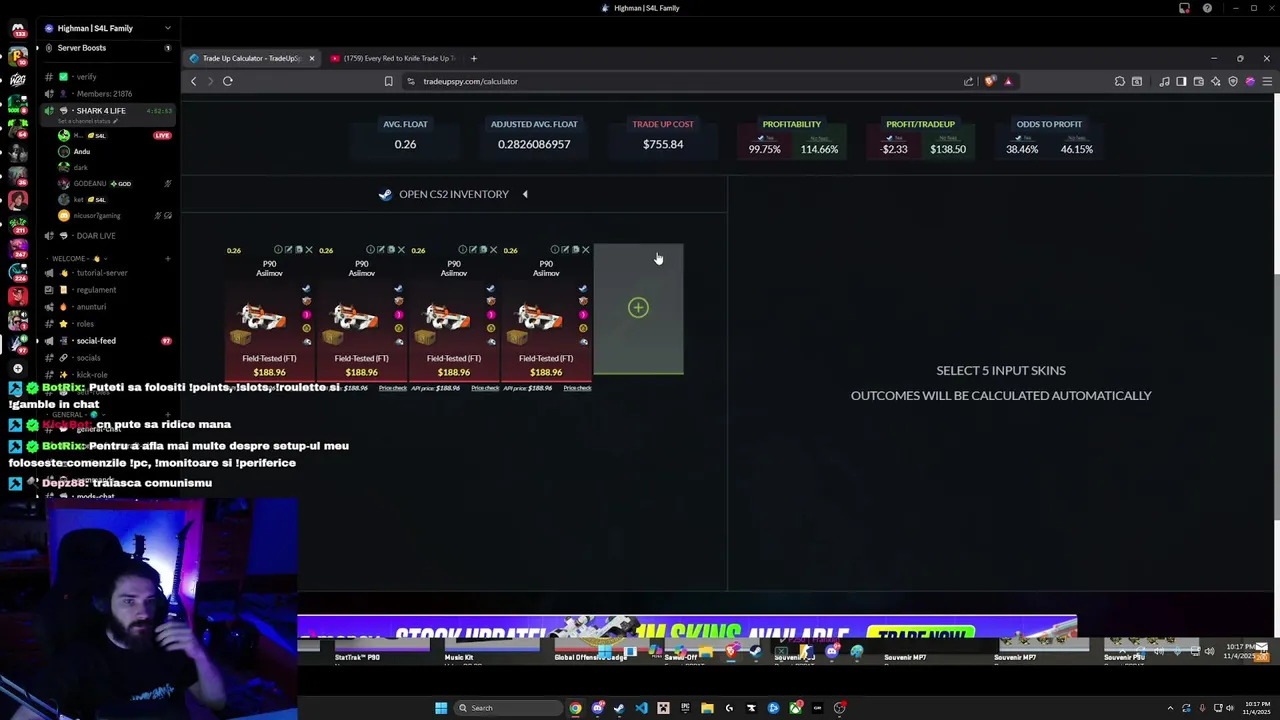Screen dimensions: 1280x720
Task: Open a new browser tab
Action: click(x=473, y=58)
